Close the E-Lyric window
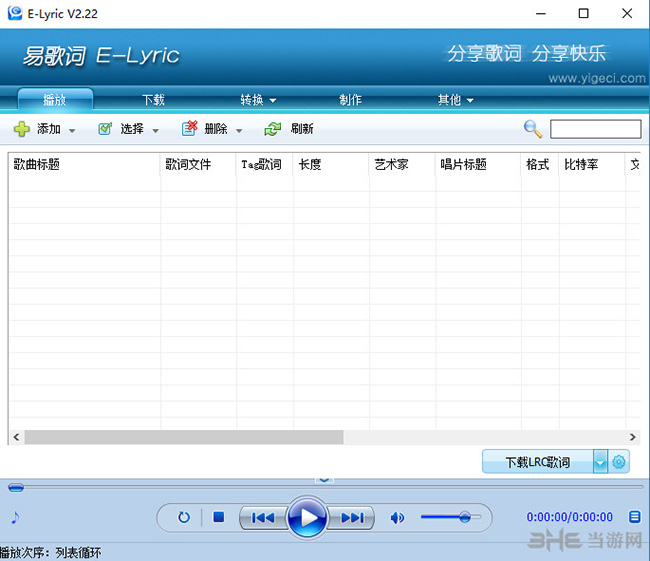The width and height of the screenshot is (650, 561). coord(627,13)
